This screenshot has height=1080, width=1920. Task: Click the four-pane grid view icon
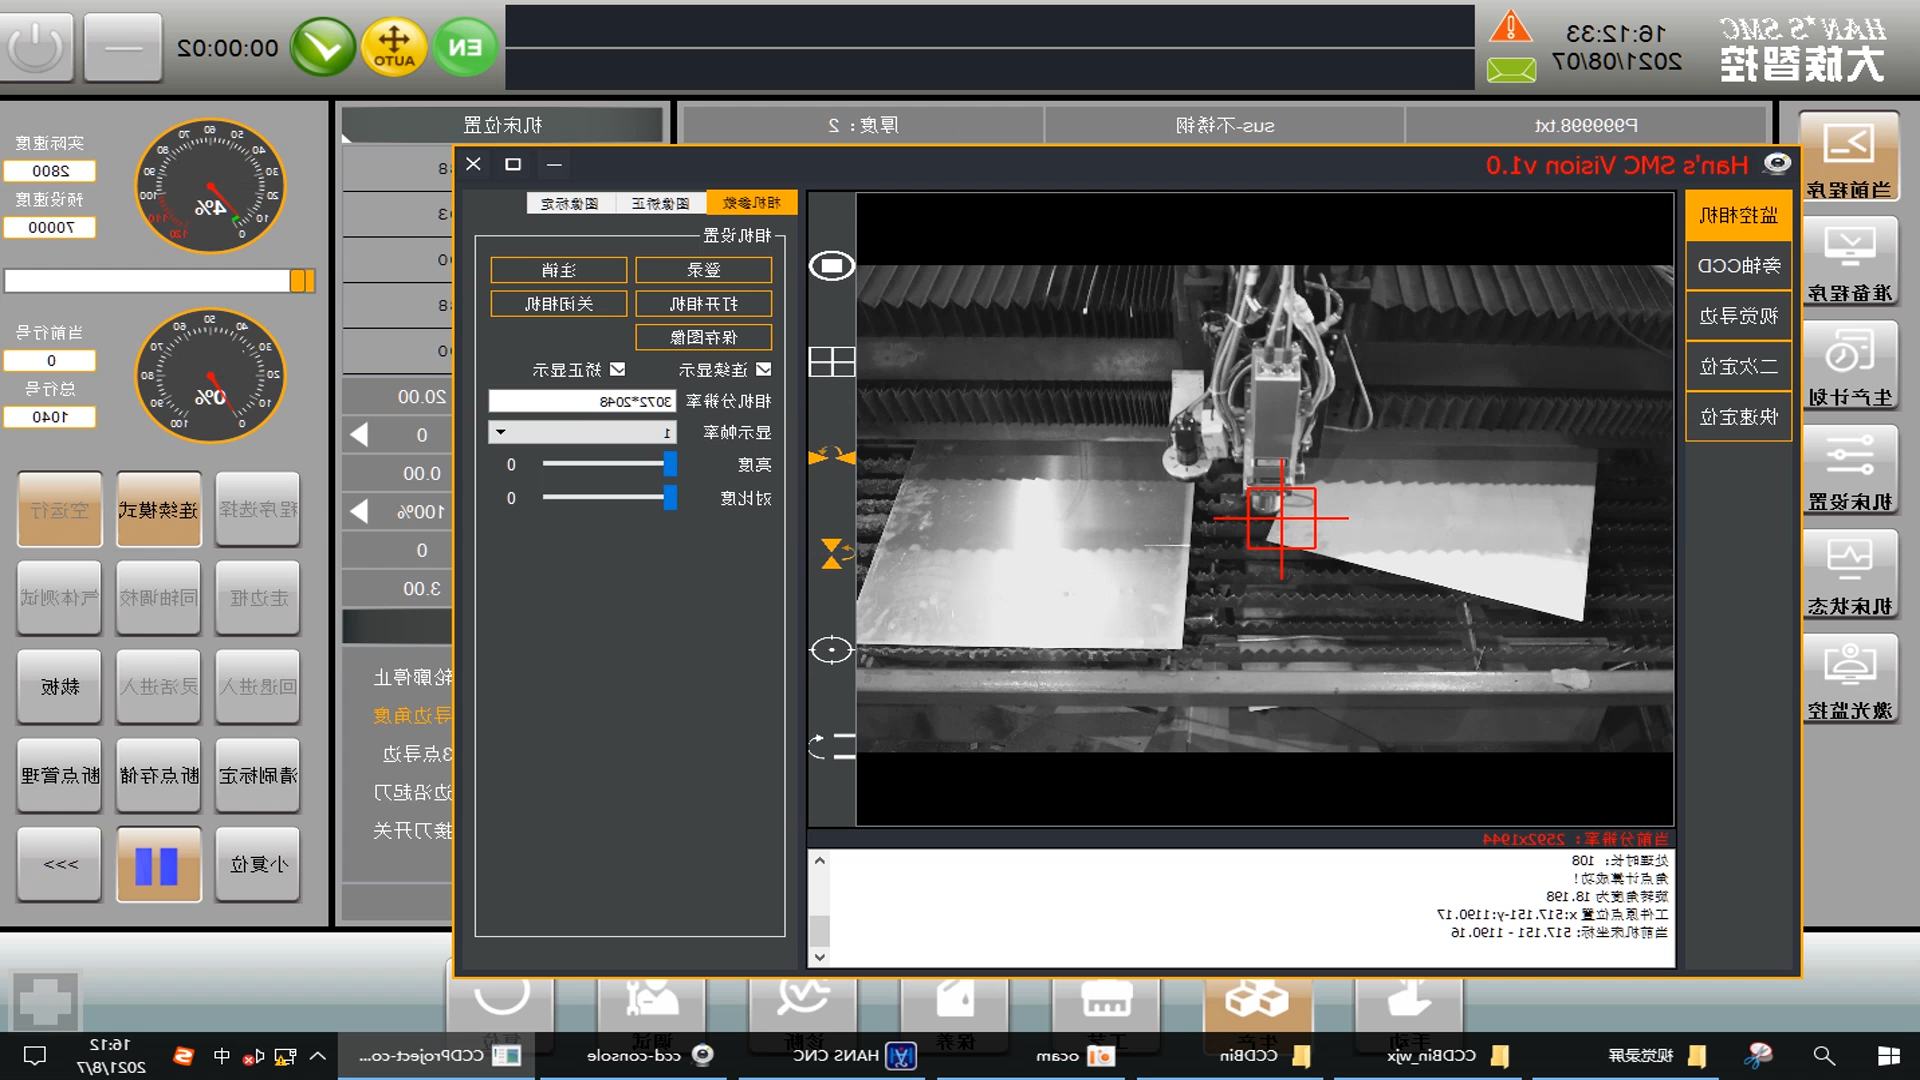831,362
